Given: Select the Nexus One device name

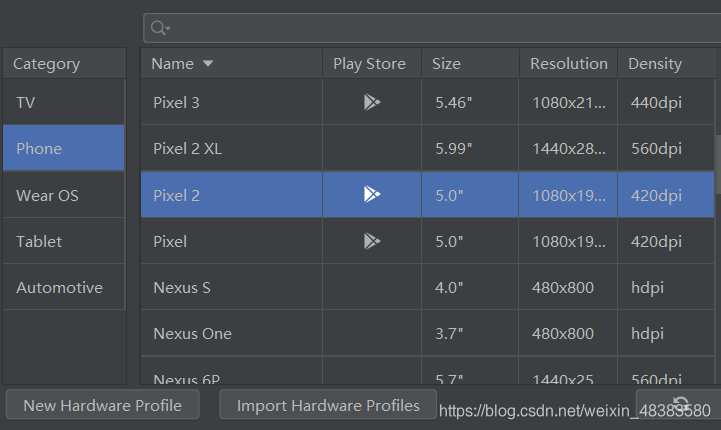Looking at the screenshot, I should pos(192,333).
